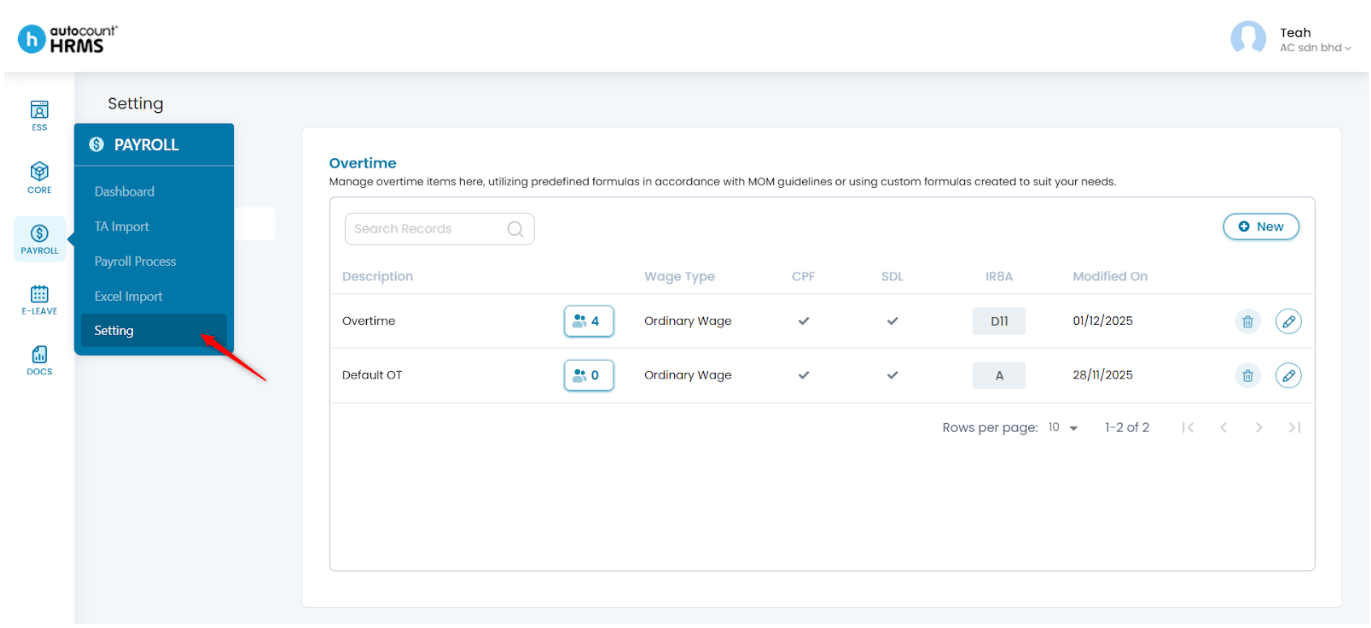Open the DOCS module icon
Viewport: 1371px width, 628px height.
40,360
